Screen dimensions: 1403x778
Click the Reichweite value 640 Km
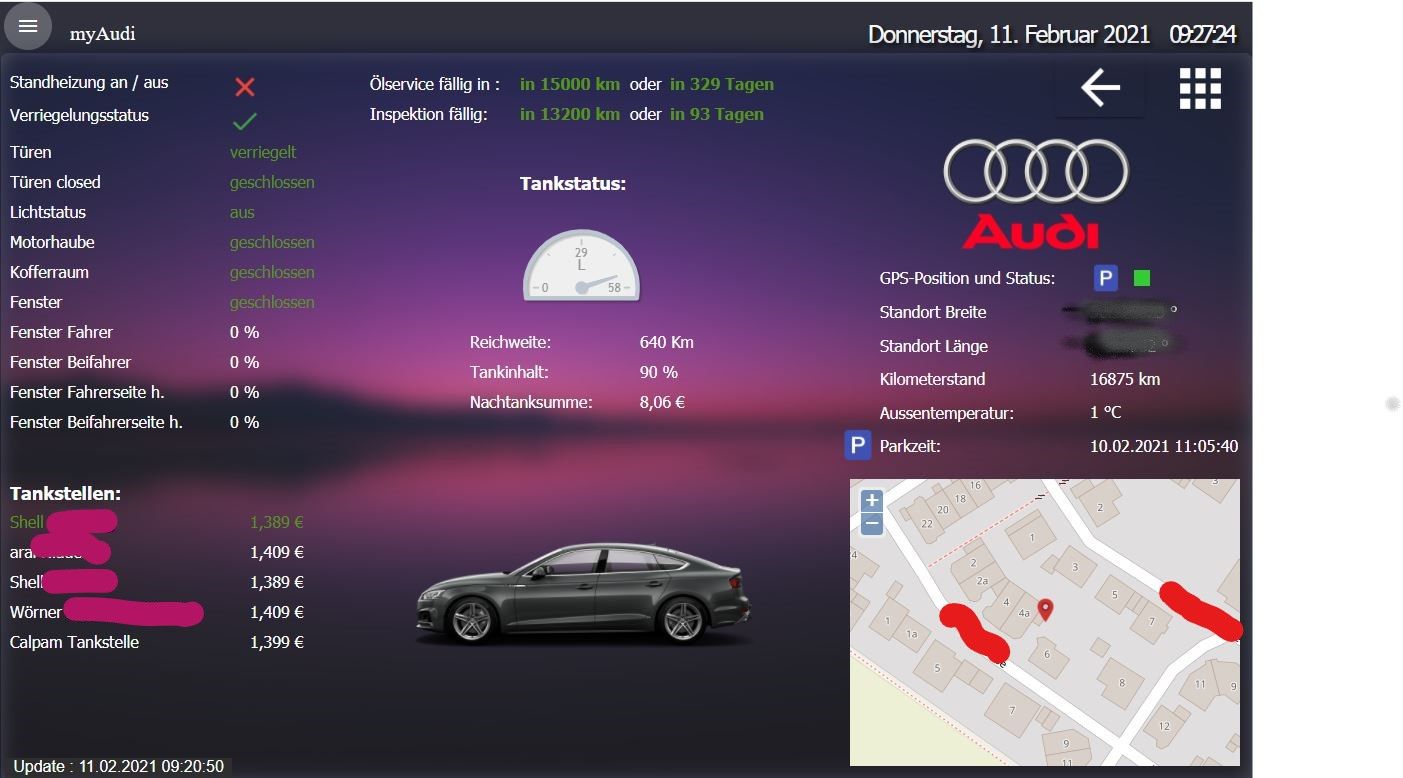[x=667, y=342]
